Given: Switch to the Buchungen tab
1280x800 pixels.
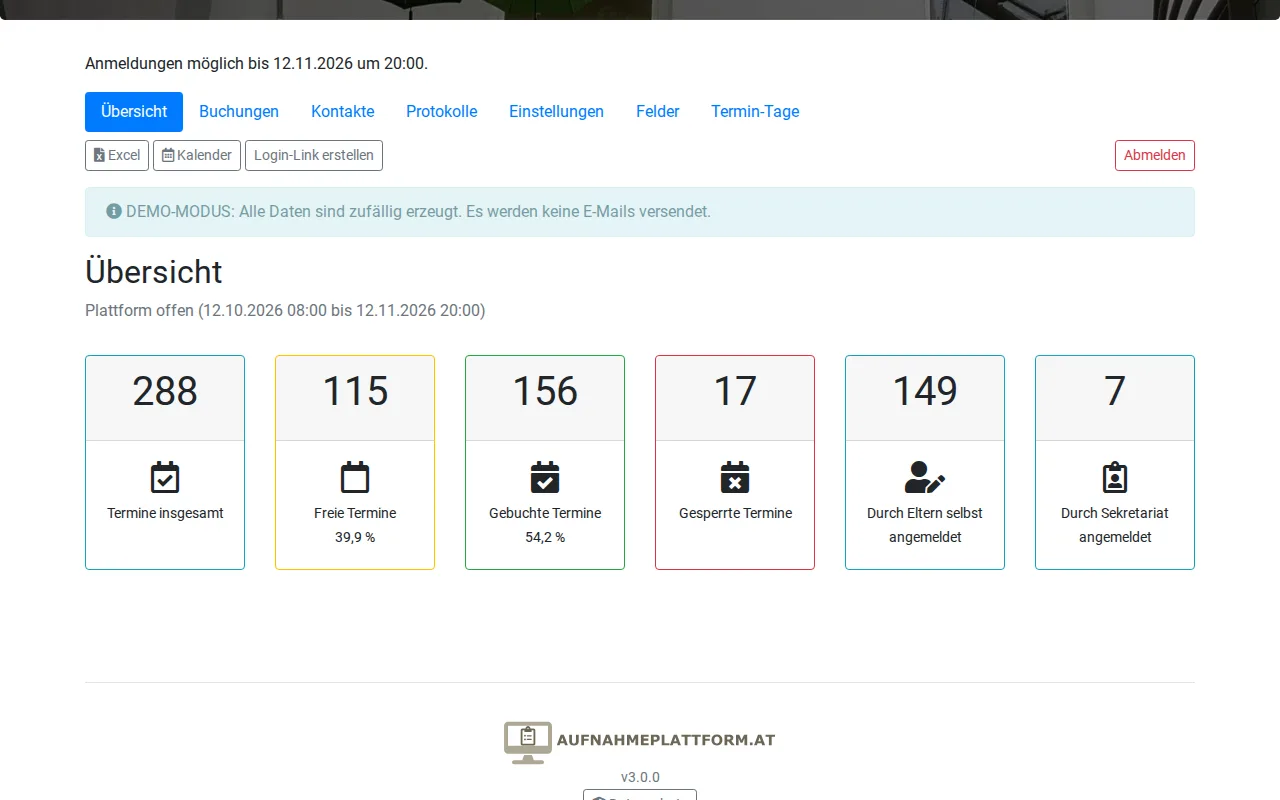Looking at the screenshot, I should (239, 112).
